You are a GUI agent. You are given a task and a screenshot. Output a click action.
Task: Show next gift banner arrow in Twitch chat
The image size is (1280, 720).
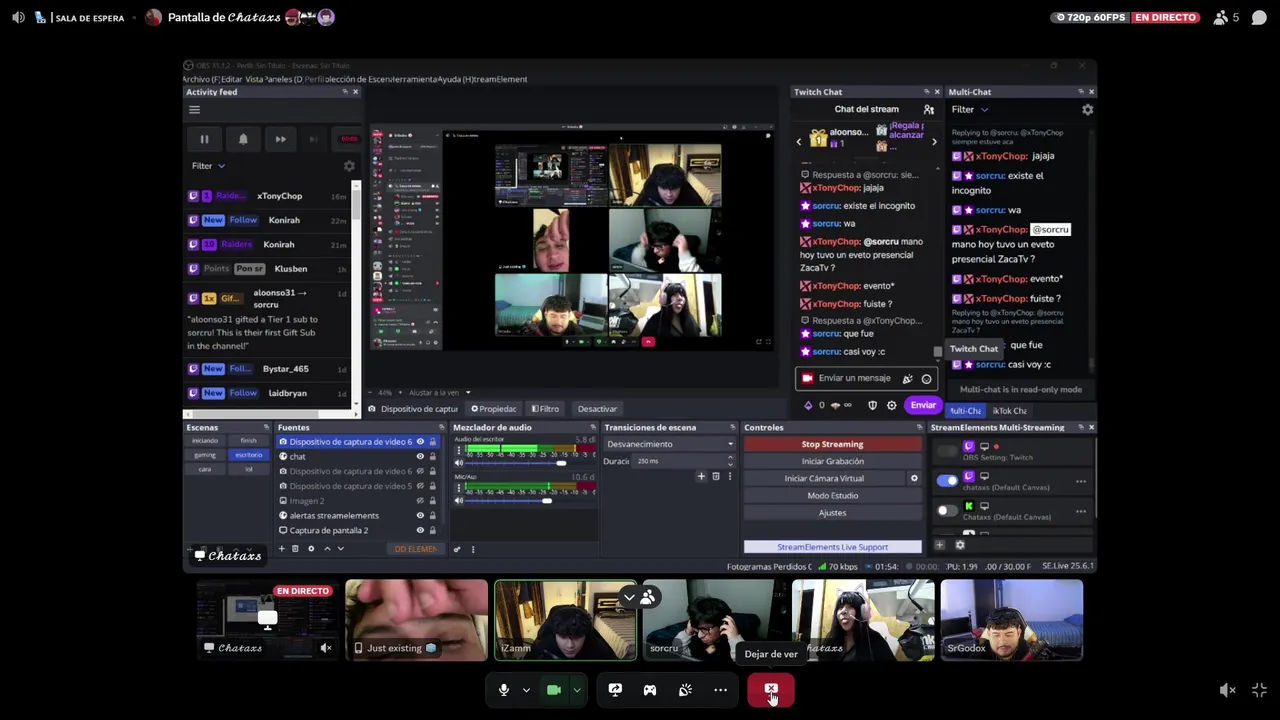pyautogui.click(x=934, y=142)
